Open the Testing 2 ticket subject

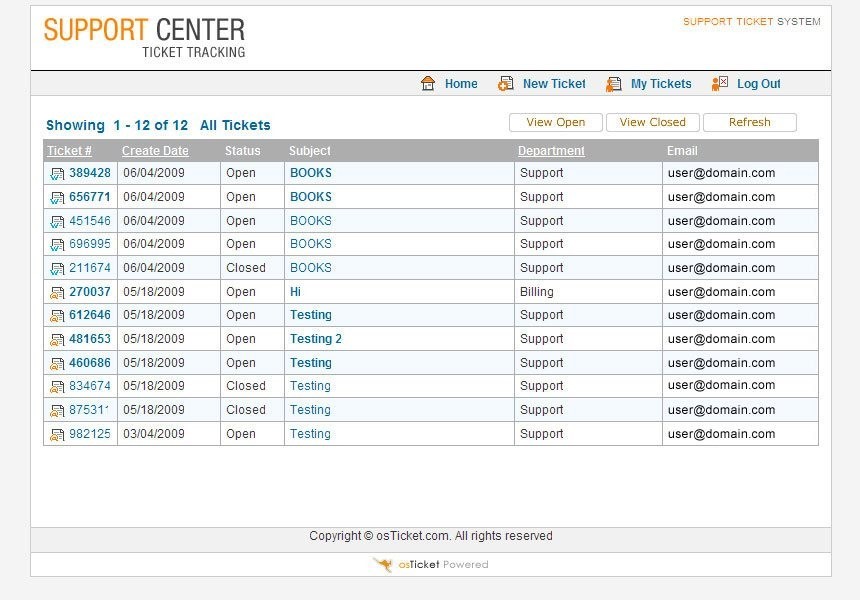pos(316,338)
